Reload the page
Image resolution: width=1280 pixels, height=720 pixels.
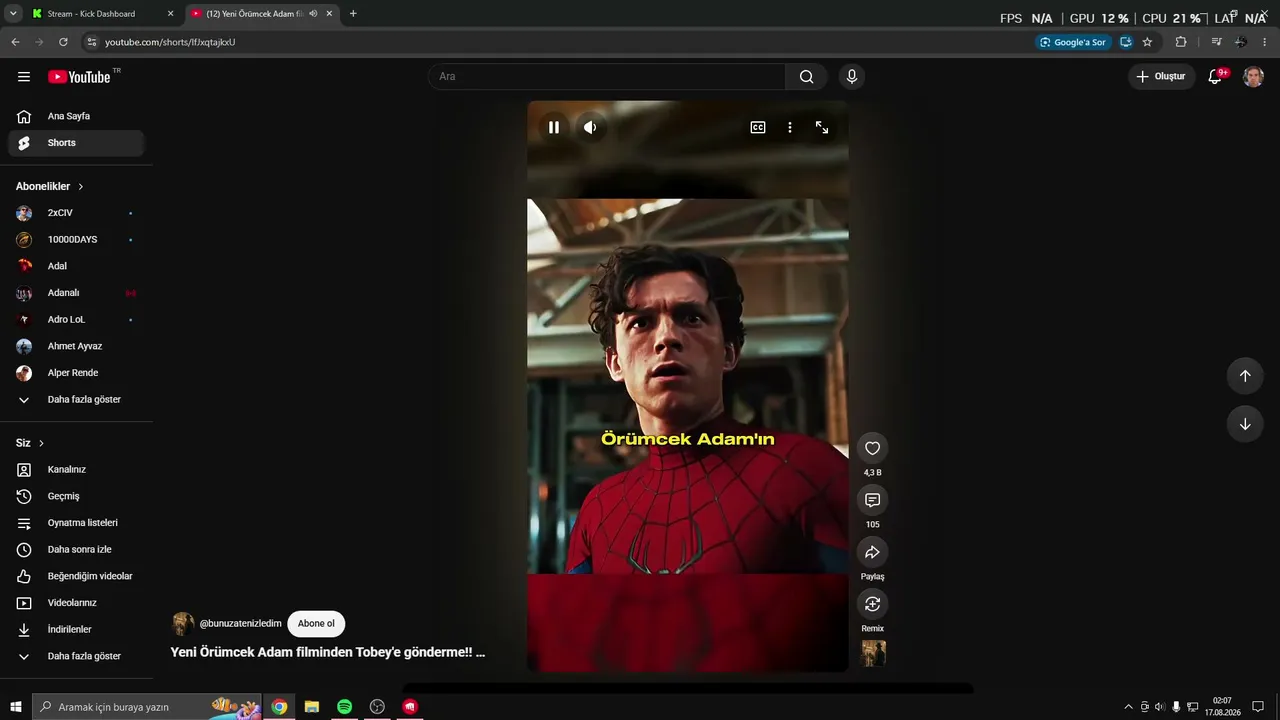coord(63,42)
